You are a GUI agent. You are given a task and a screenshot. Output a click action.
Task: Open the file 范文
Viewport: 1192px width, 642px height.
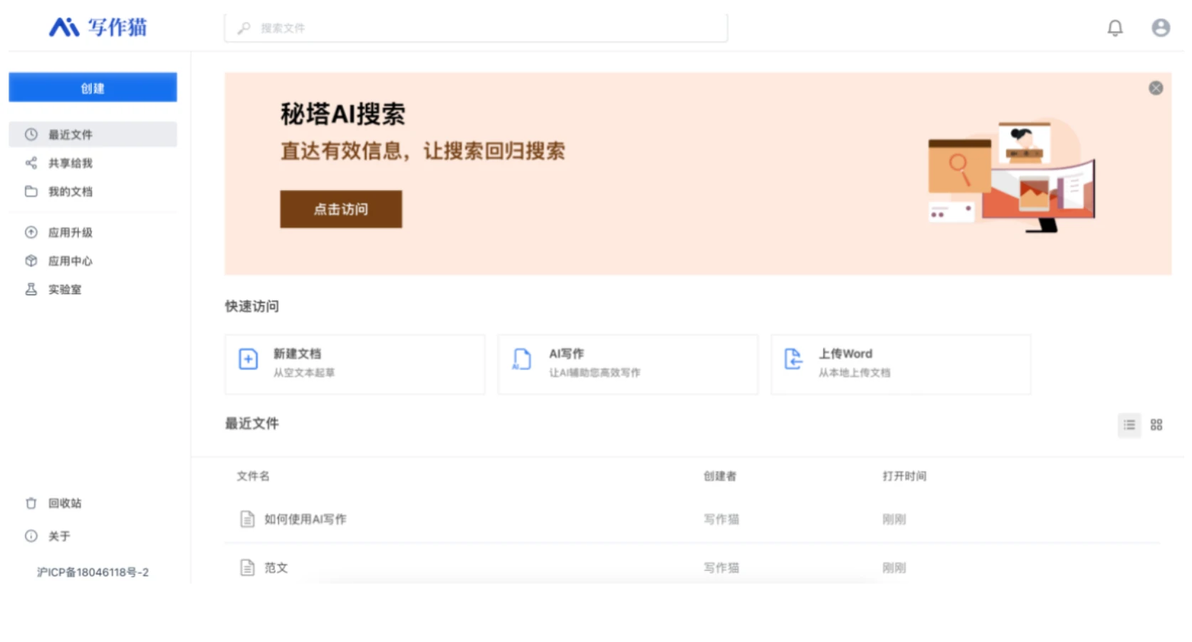tap(276, 568)
